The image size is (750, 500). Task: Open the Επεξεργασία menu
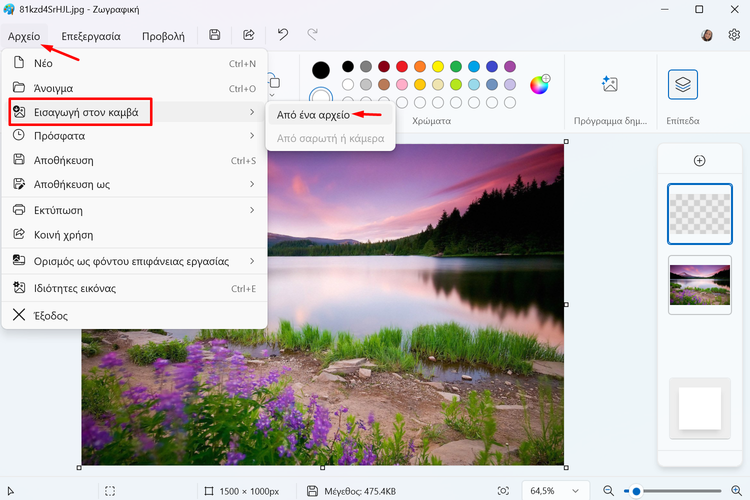[x=91, y=36]
